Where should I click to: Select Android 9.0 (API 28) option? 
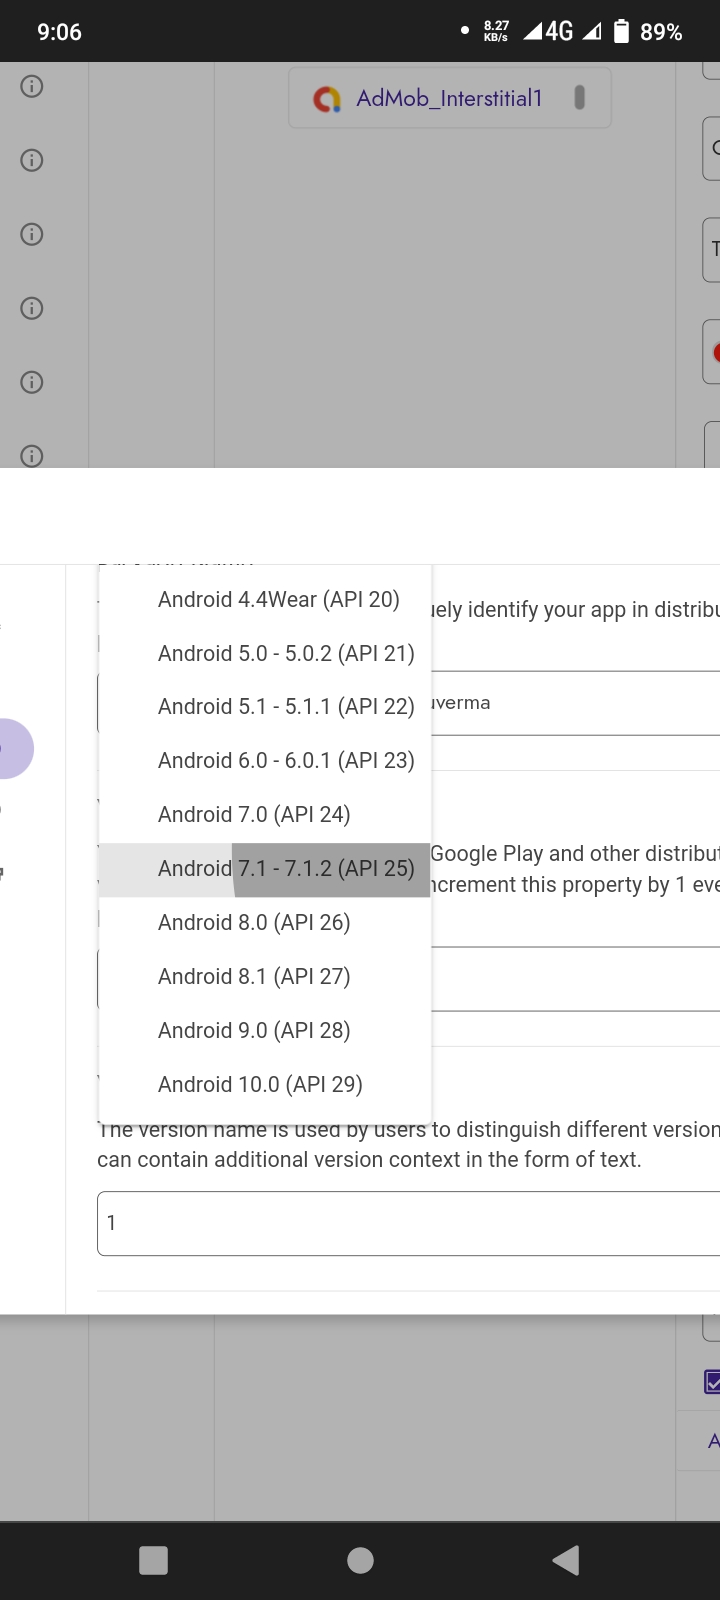254,1031
